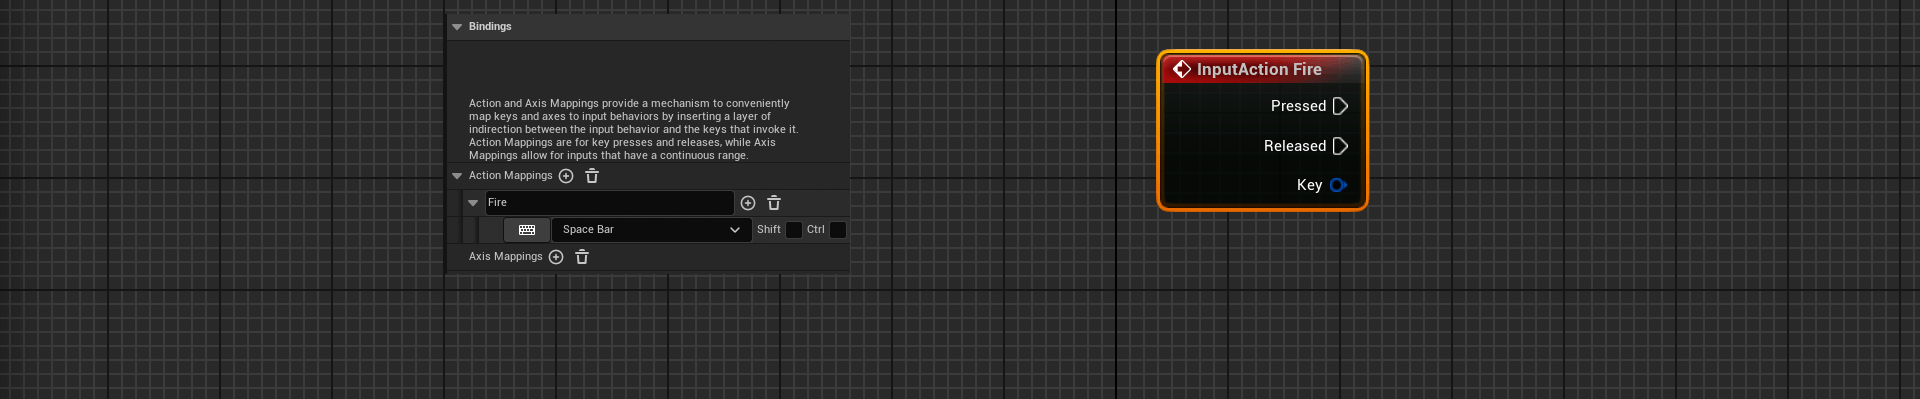Open the Space Bar key dropdown
Screen dimensions: 1920x399
coord(651,230)
